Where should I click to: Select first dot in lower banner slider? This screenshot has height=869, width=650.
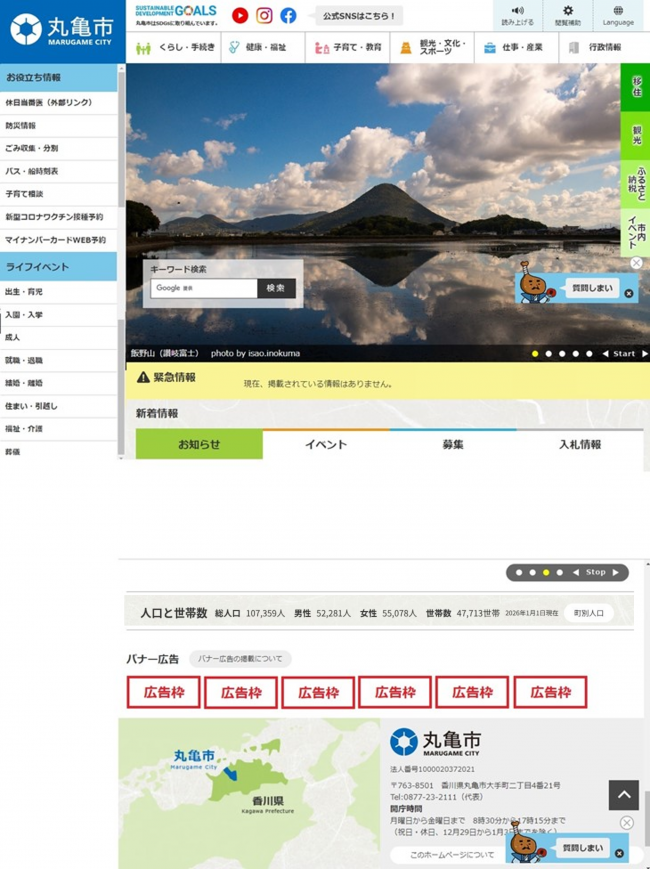(519, 572)
